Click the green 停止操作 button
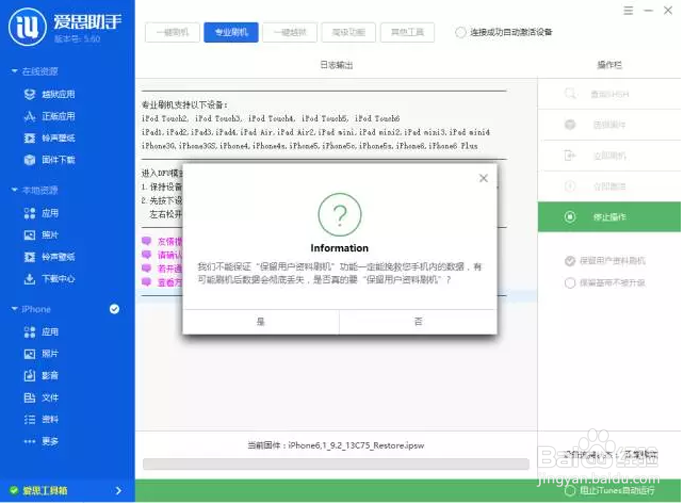700x504 pixels. (x=609, y=217)
